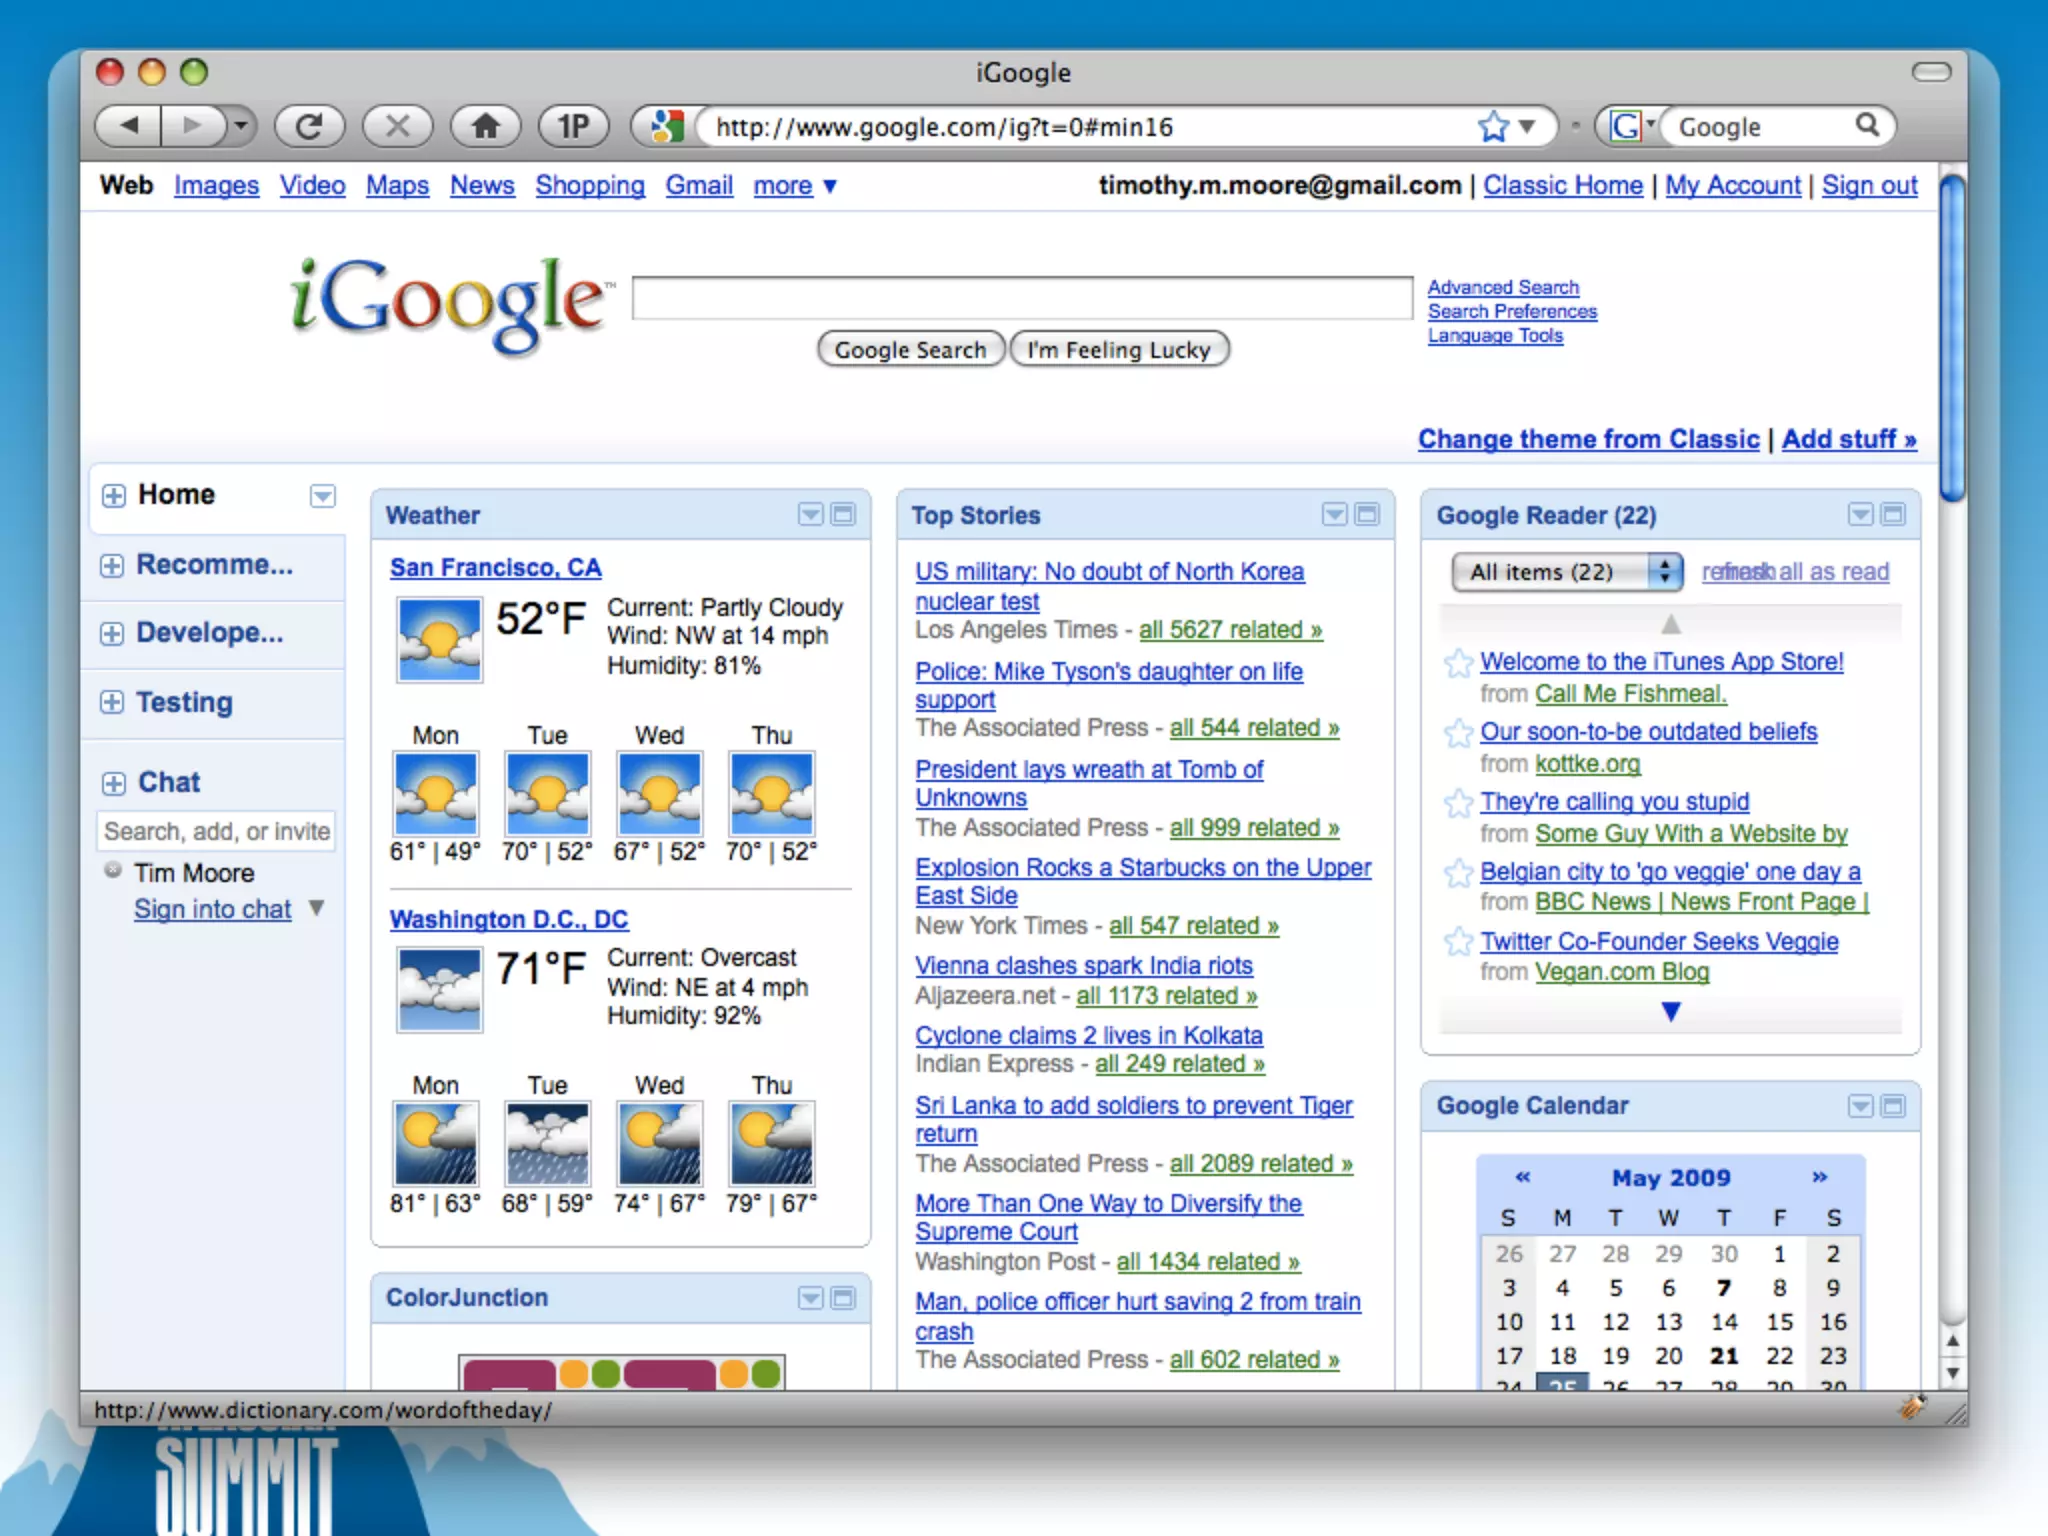Reload the page with the refresh button

tap(310, 126)
